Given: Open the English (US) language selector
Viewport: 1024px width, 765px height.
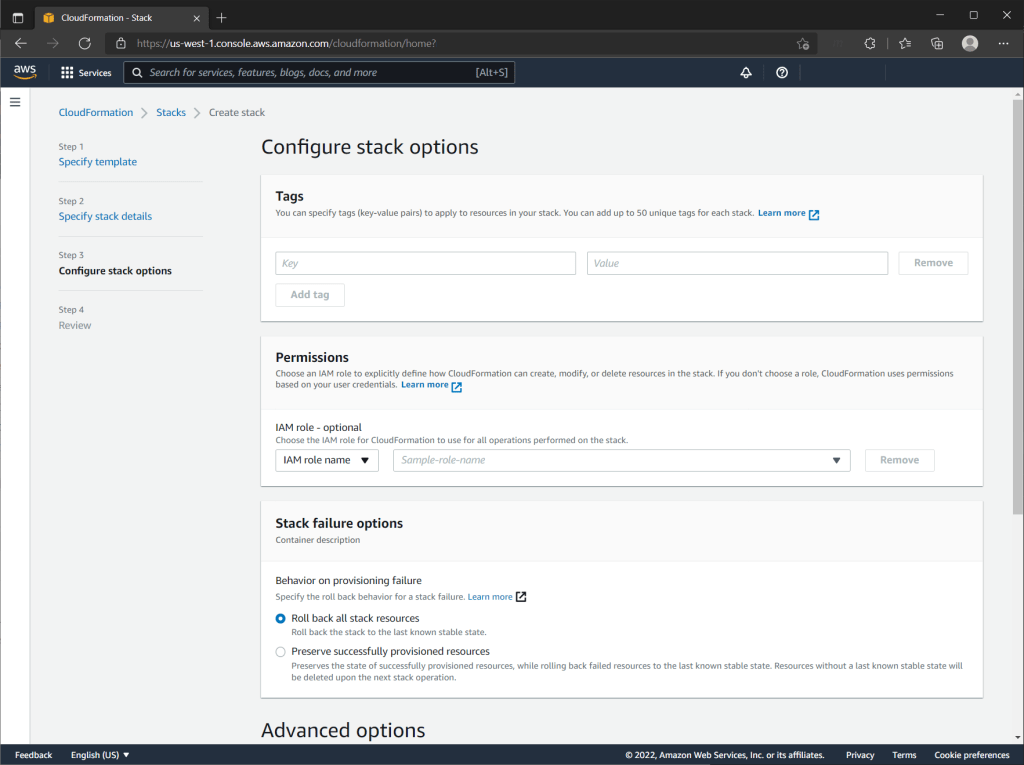Looking at the screenshot, I should click(100, 755).
